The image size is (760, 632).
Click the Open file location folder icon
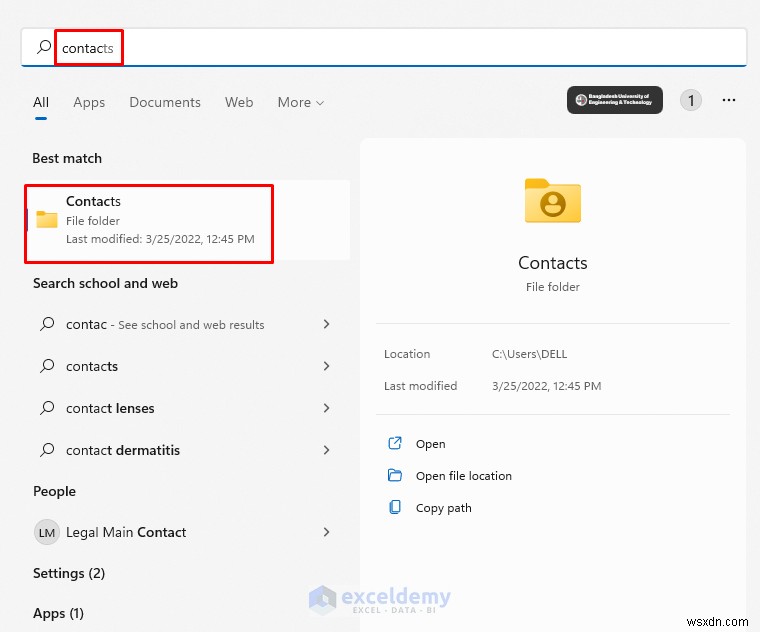tap(395, 475)
